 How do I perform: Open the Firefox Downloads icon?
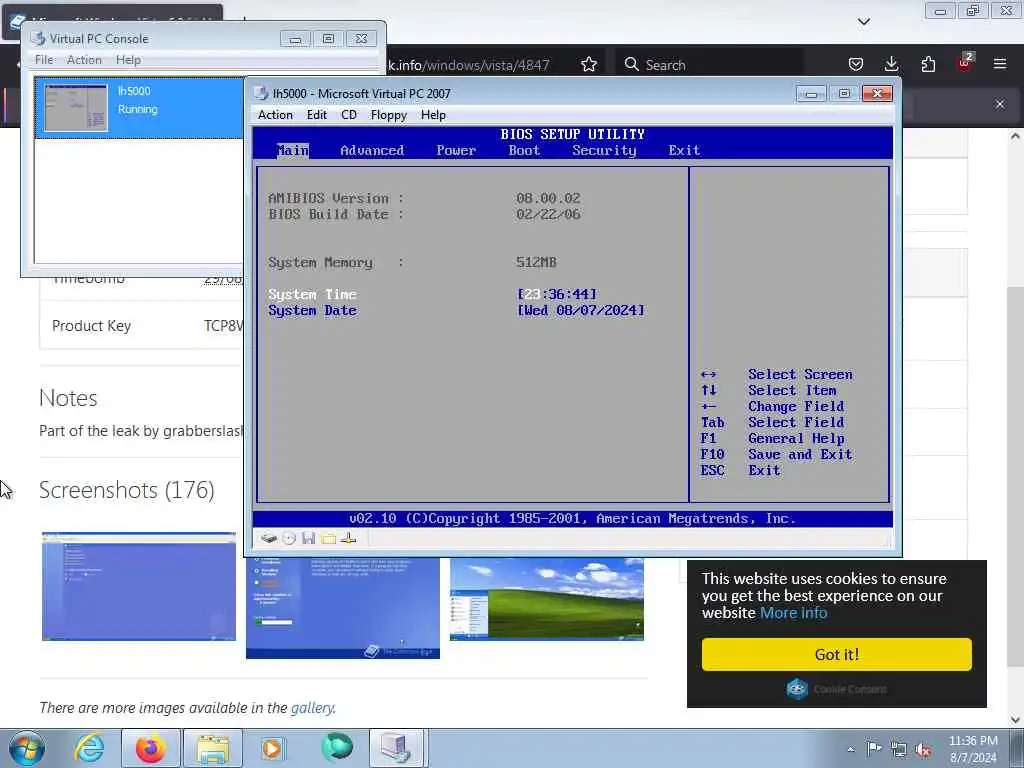pyautogui.click(x=891, y=65)
